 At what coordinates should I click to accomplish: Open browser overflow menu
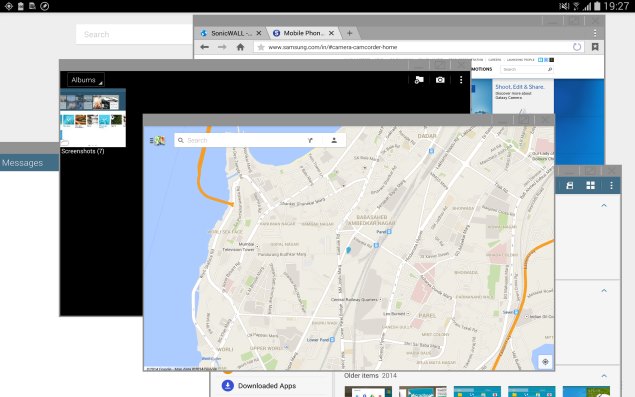[x=595, y=33]
